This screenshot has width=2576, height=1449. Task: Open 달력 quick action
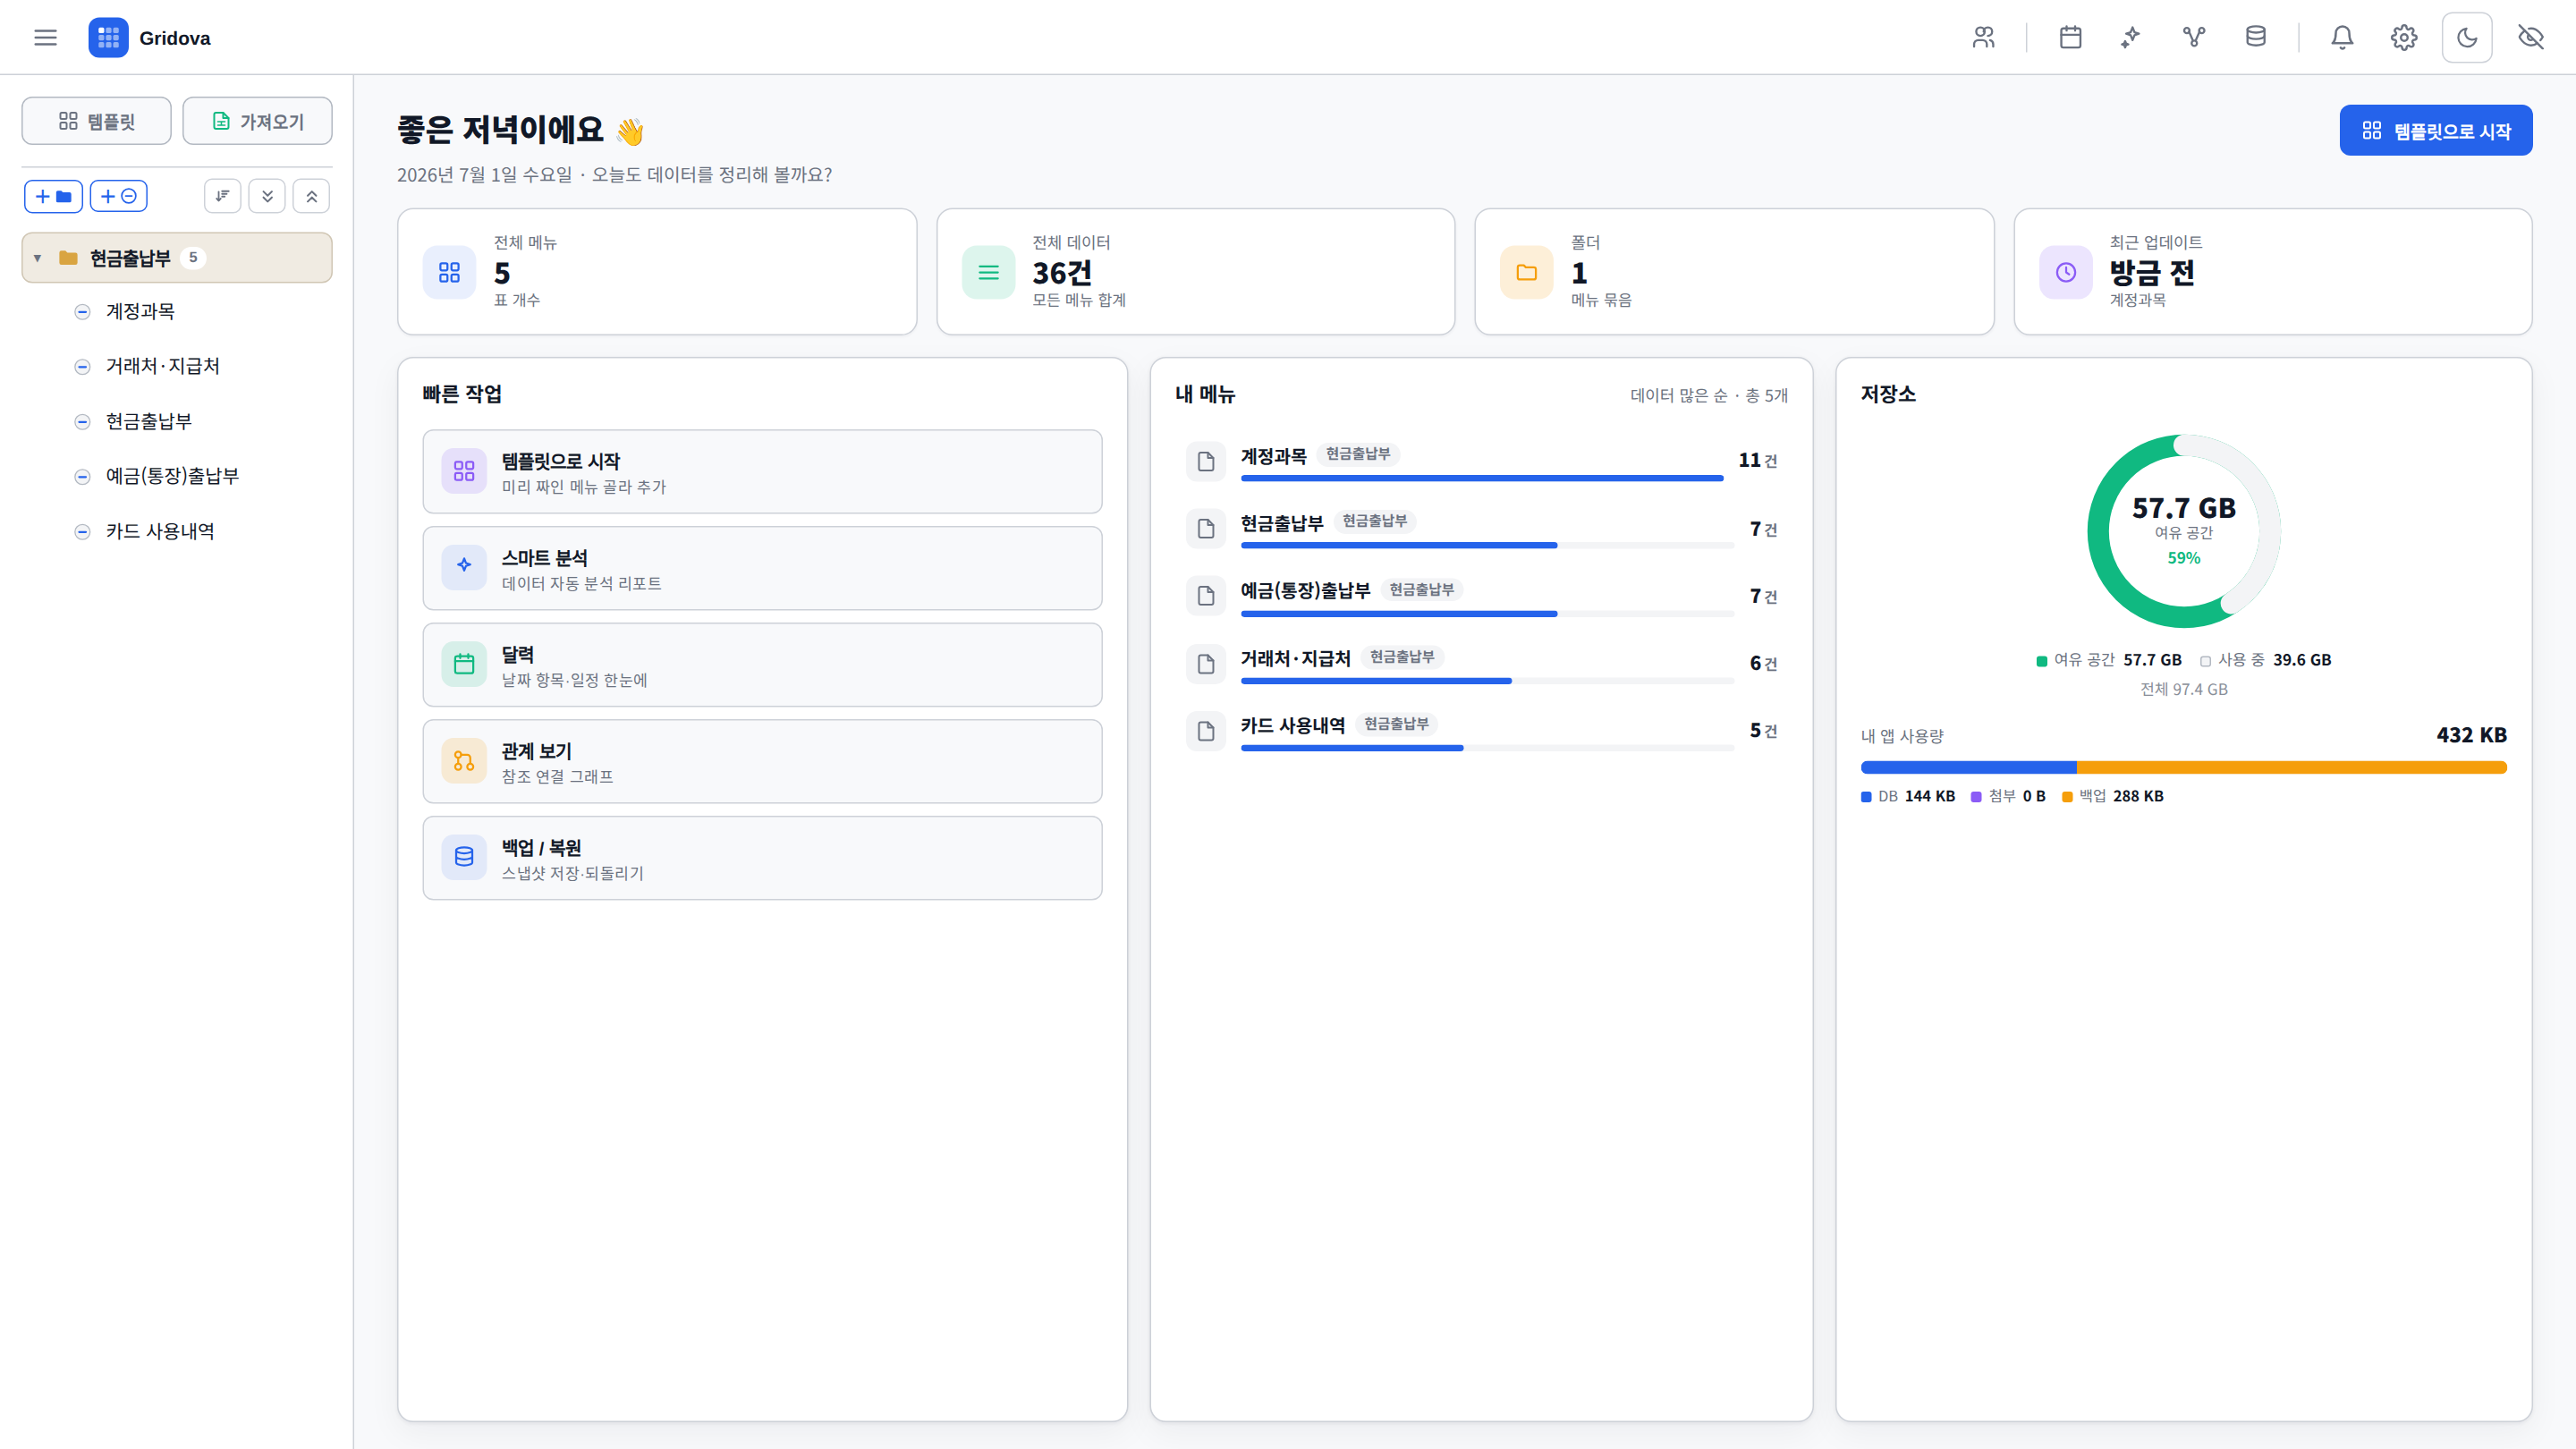pos(762,665)
